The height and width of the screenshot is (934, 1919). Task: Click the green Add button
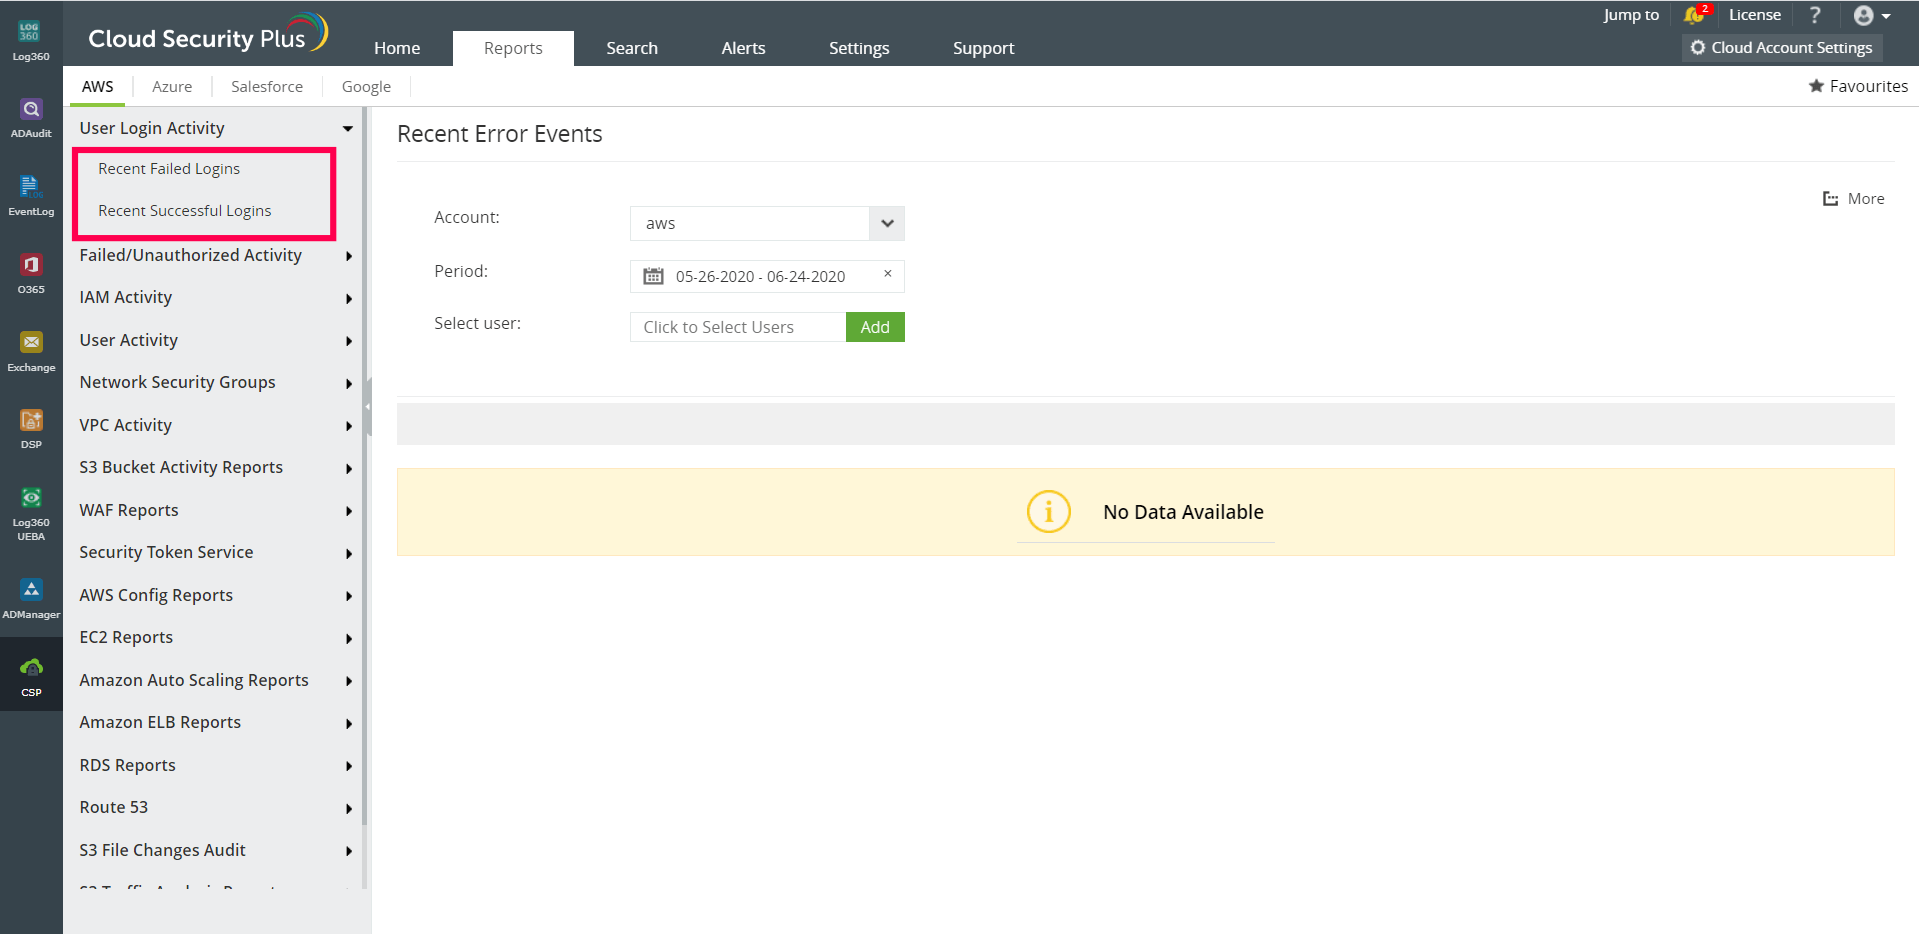tap(875, 327)
